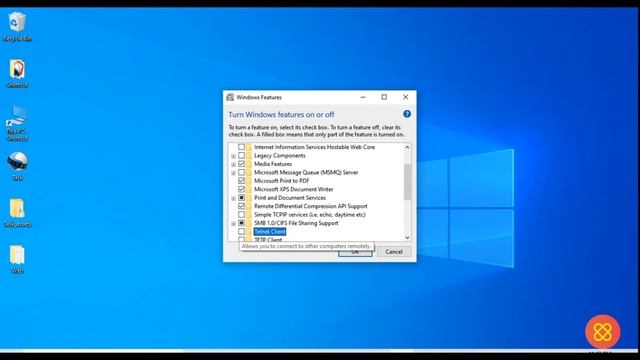Click folder icon beside MSMQ Server
Screen dimensions: 640x360
(x=249, y=173)
